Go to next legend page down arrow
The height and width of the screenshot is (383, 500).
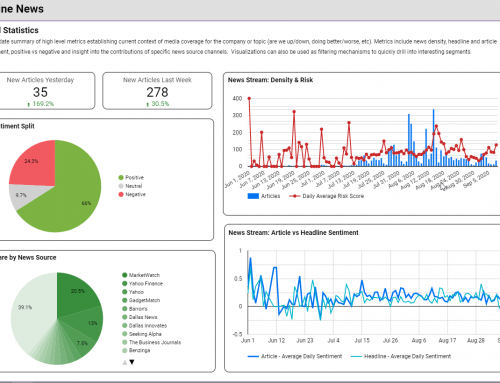coord(132,362)
